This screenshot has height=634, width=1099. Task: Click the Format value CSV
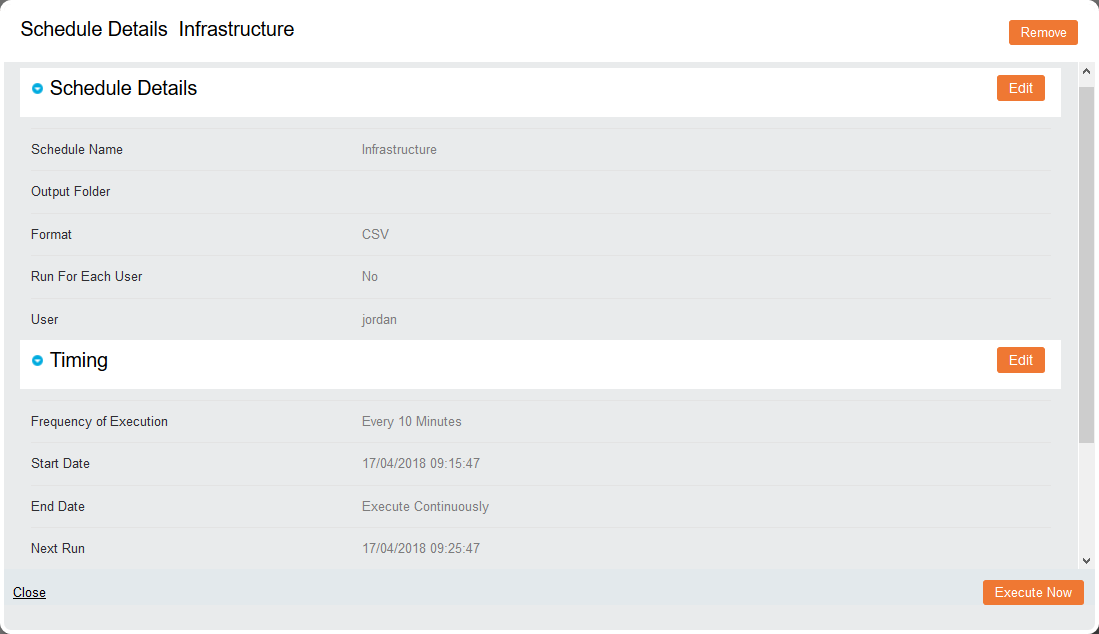pos(375,235)
